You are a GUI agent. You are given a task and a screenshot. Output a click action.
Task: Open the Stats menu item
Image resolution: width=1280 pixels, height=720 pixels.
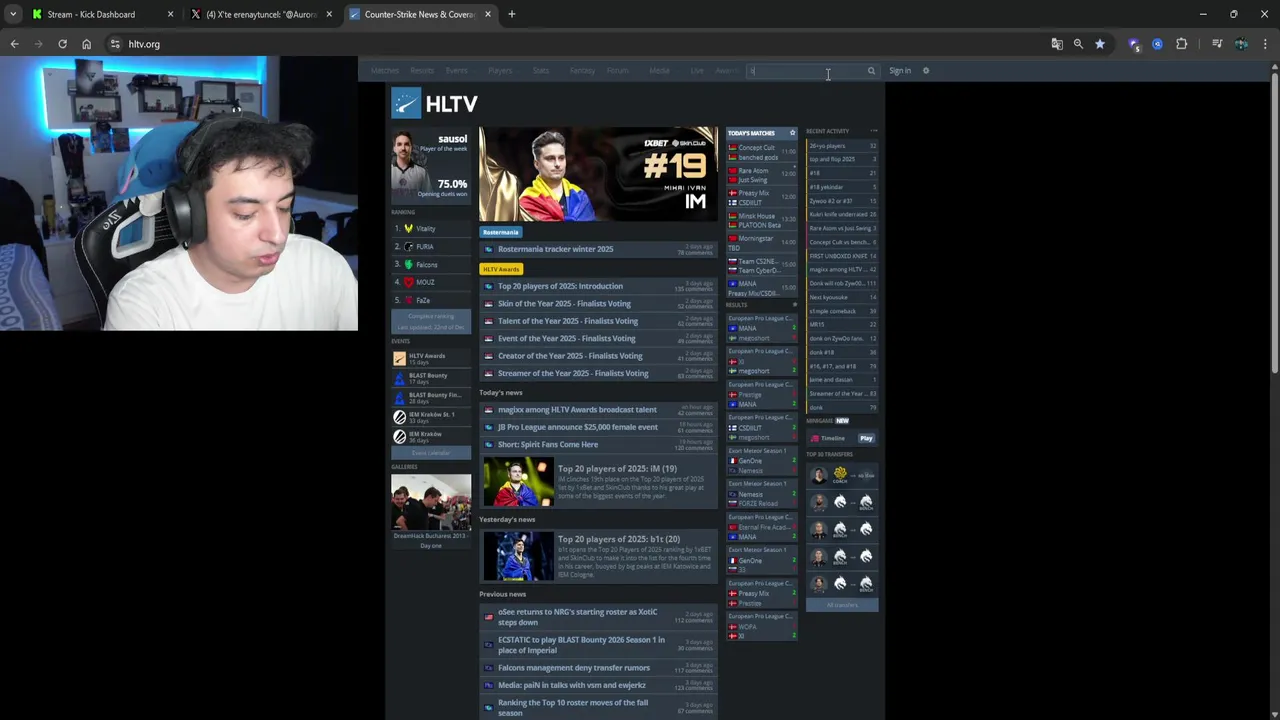pos(541,71)
